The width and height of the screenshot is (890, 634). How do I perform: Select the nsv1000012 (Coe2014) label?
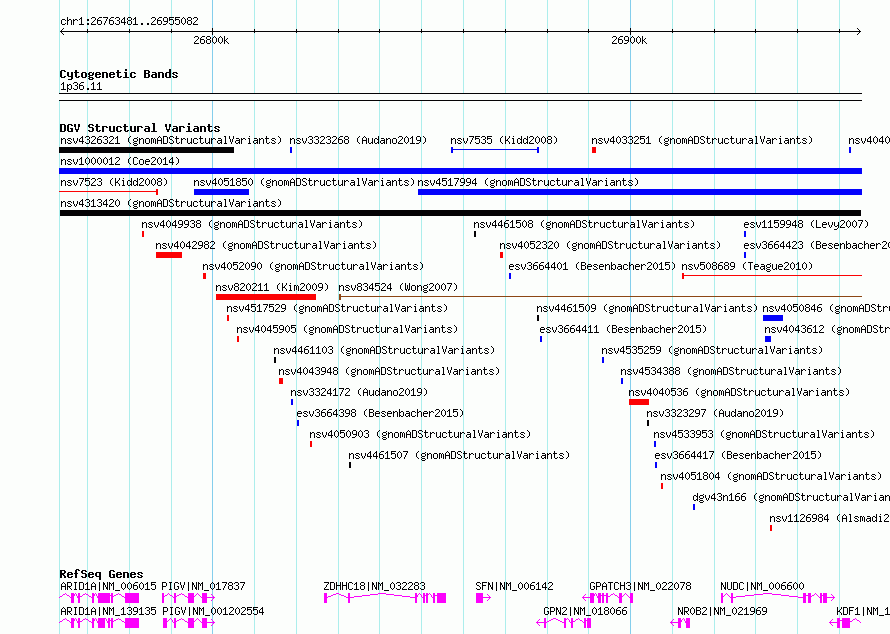[x=120, y=161]
